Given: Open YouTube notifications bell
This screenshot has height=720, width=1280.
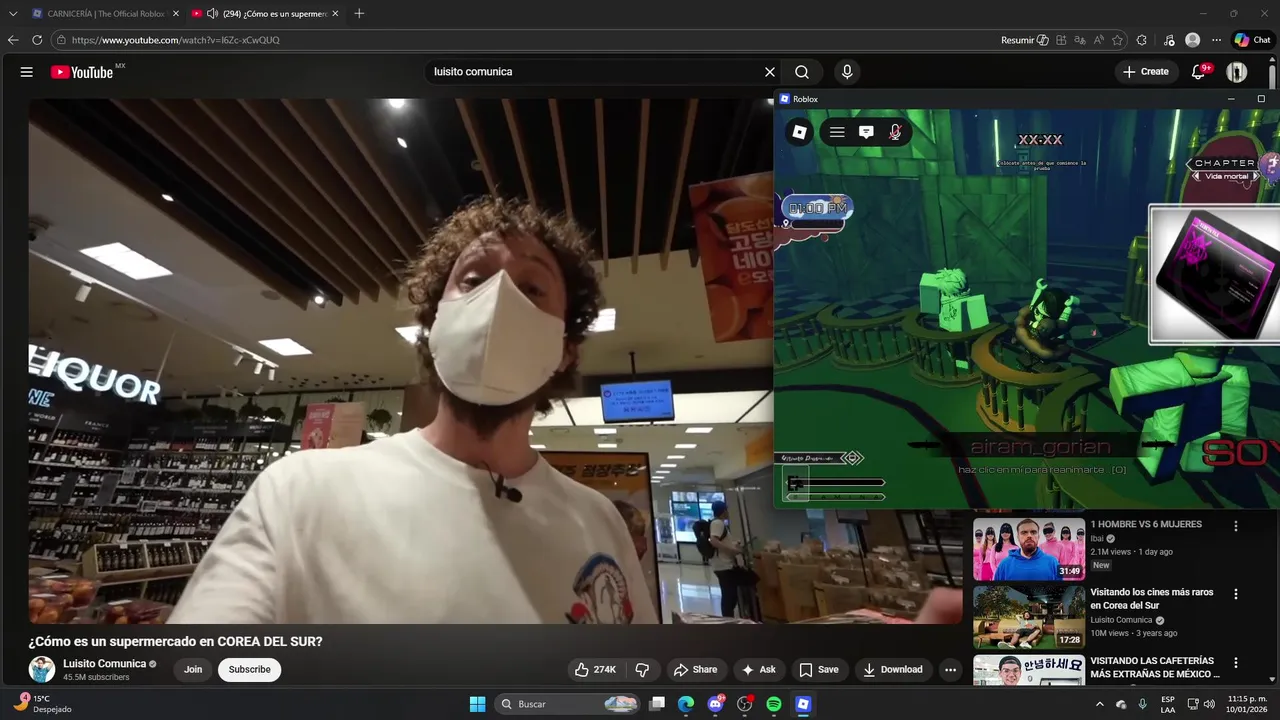Looking at the screenshot, I should click(1199, 72).
